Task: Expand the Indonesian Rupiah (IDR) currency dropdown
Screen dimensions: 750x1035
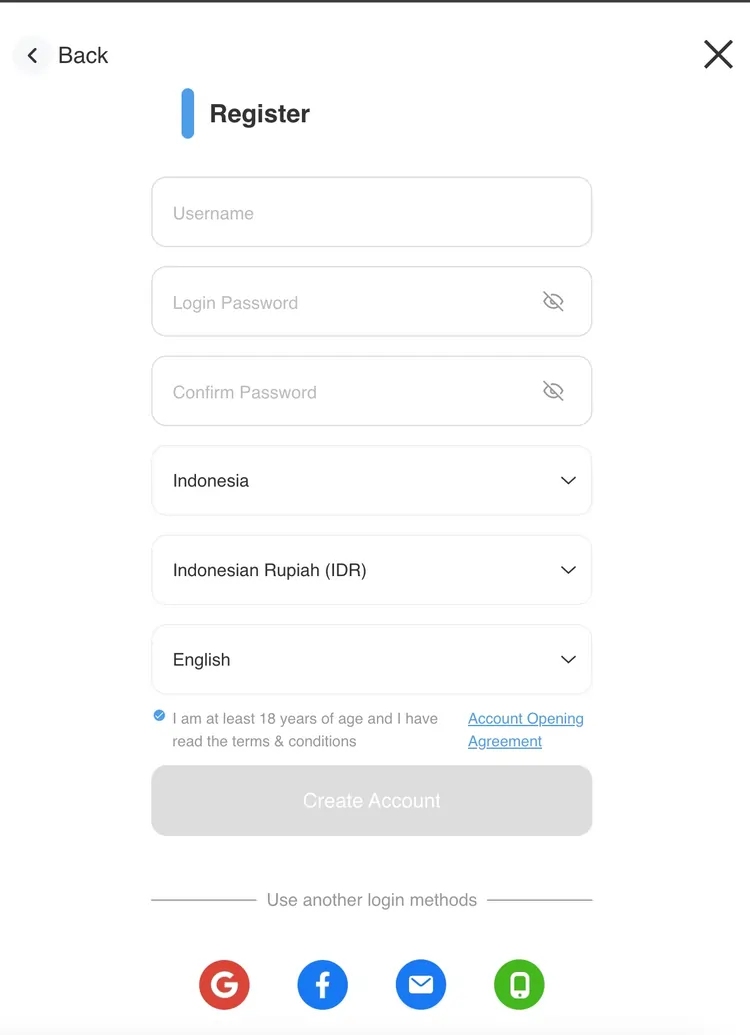Action: pyautogui.click(x=371, y=570)
